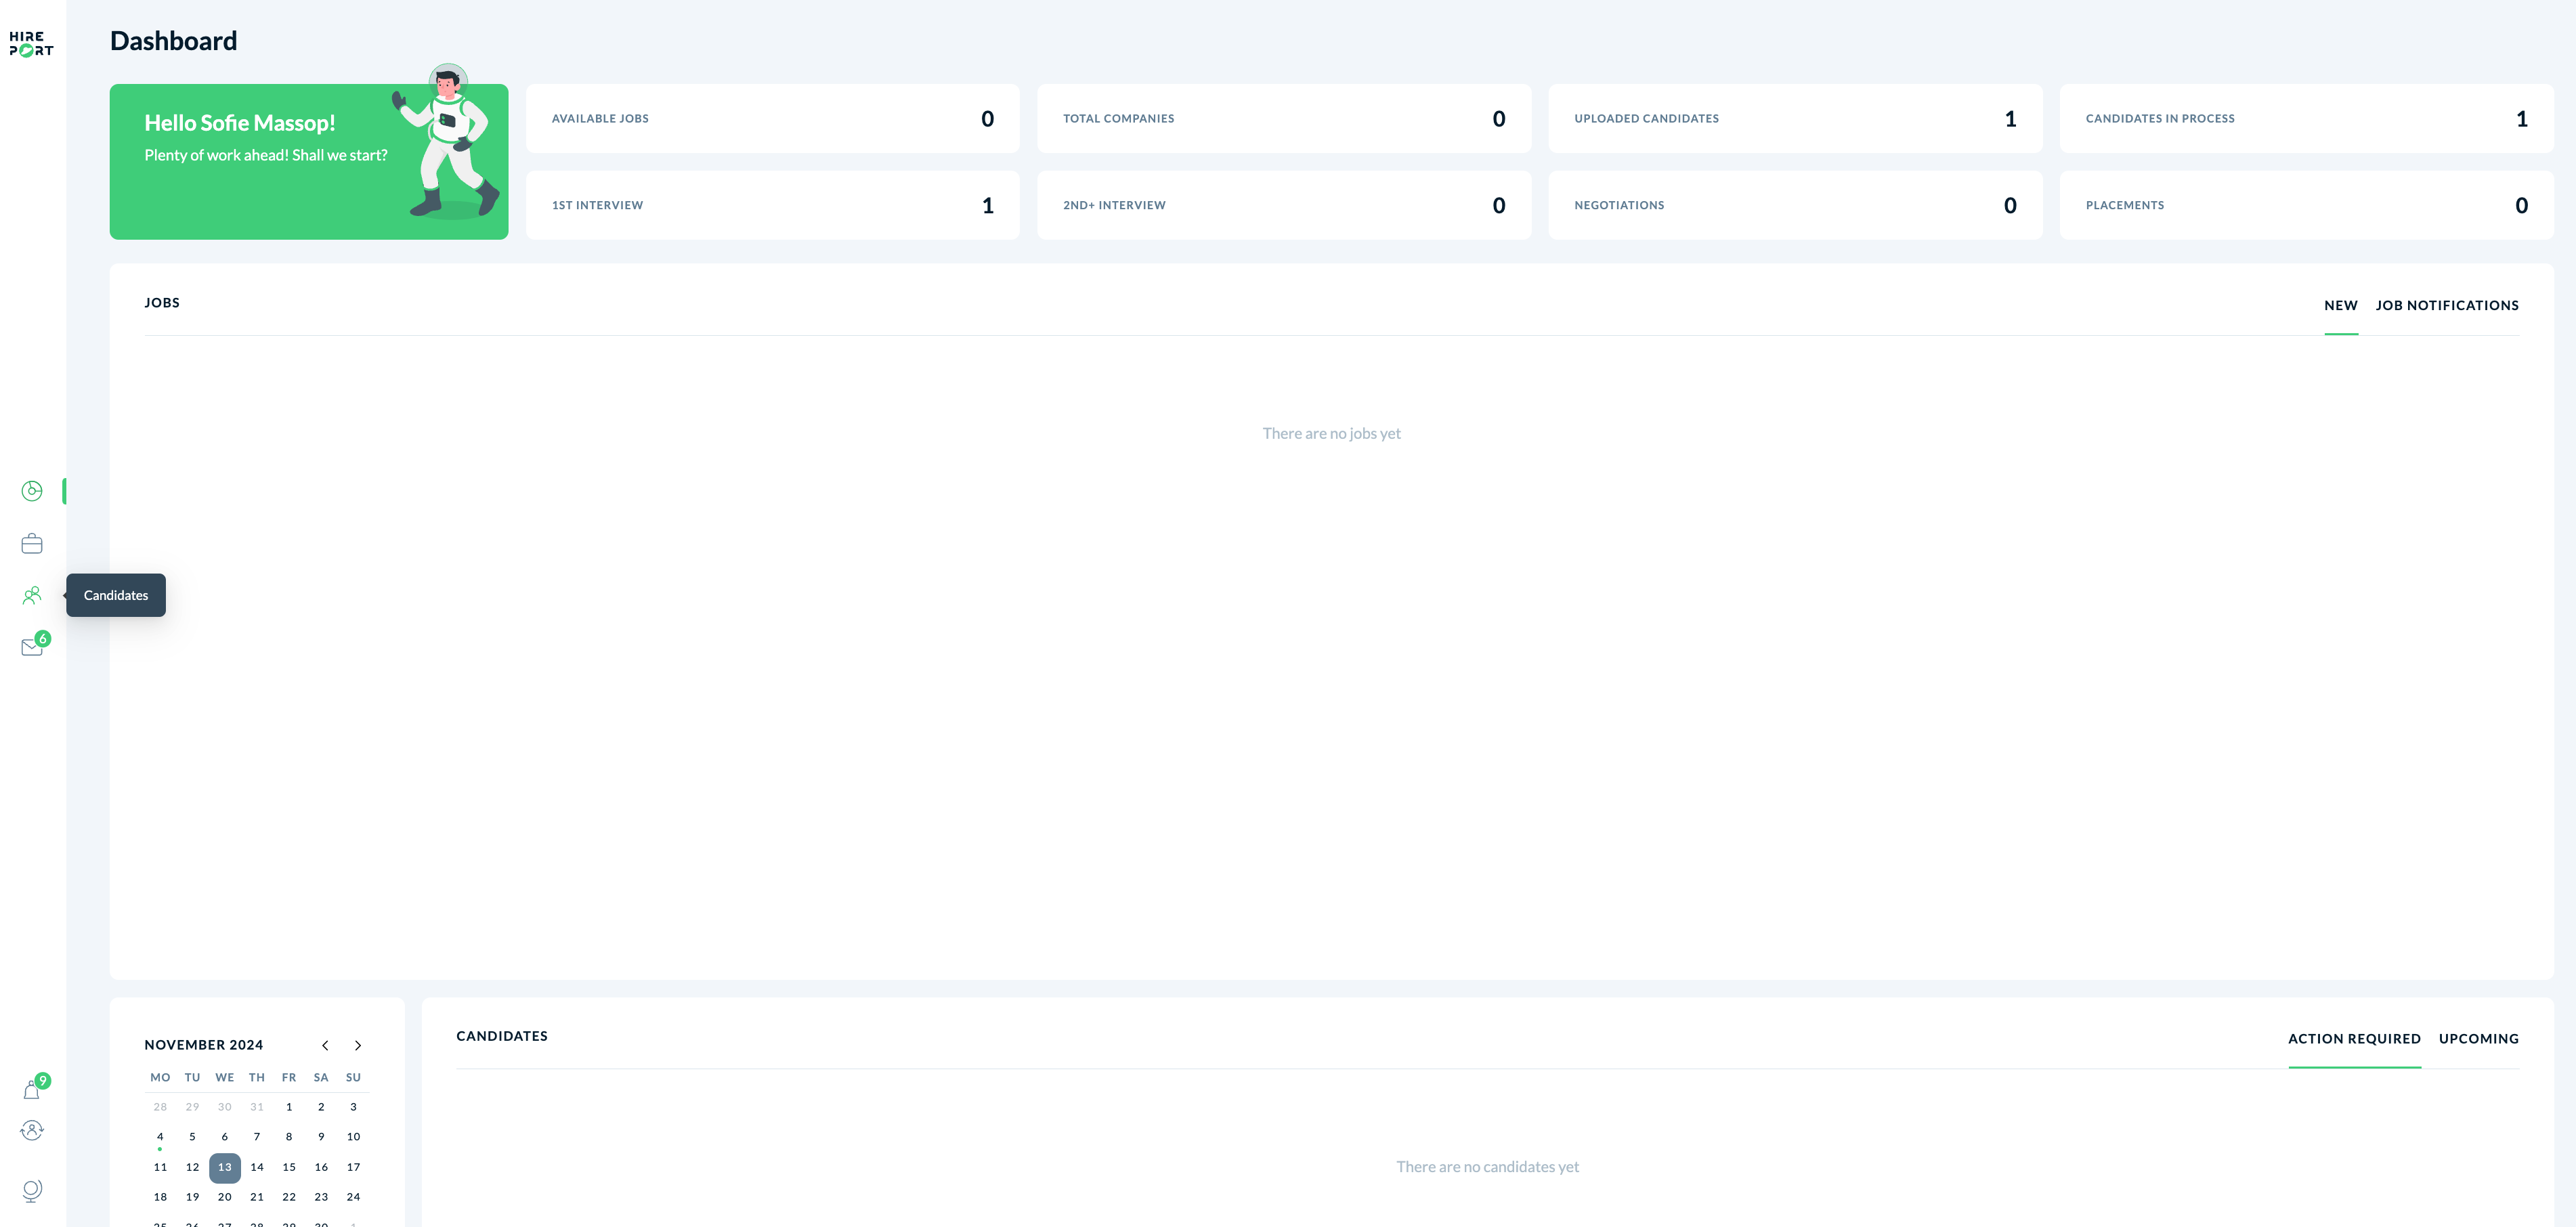Screen dimensions: 2576x1227
Task: Click the Candidates tooltip label
Action: [116, 595]
